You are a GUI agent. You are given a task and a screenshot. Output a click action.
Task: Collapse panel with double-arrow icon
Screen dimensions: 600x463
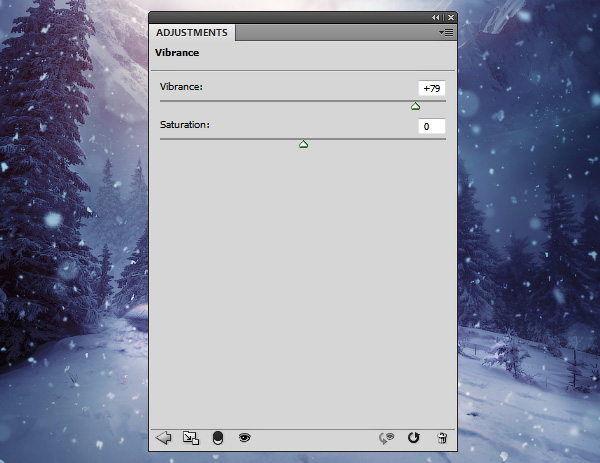click(436, 18)
